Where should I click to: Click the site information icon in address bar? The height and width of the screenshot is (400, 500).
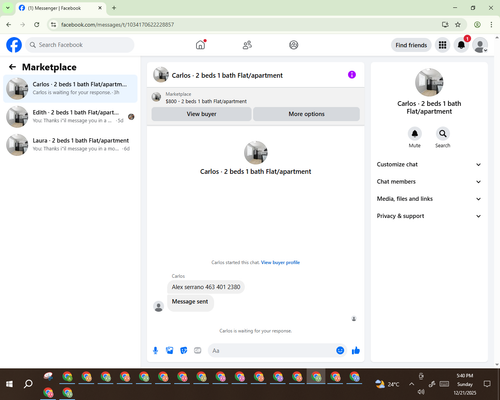click(x=53, y=24)
